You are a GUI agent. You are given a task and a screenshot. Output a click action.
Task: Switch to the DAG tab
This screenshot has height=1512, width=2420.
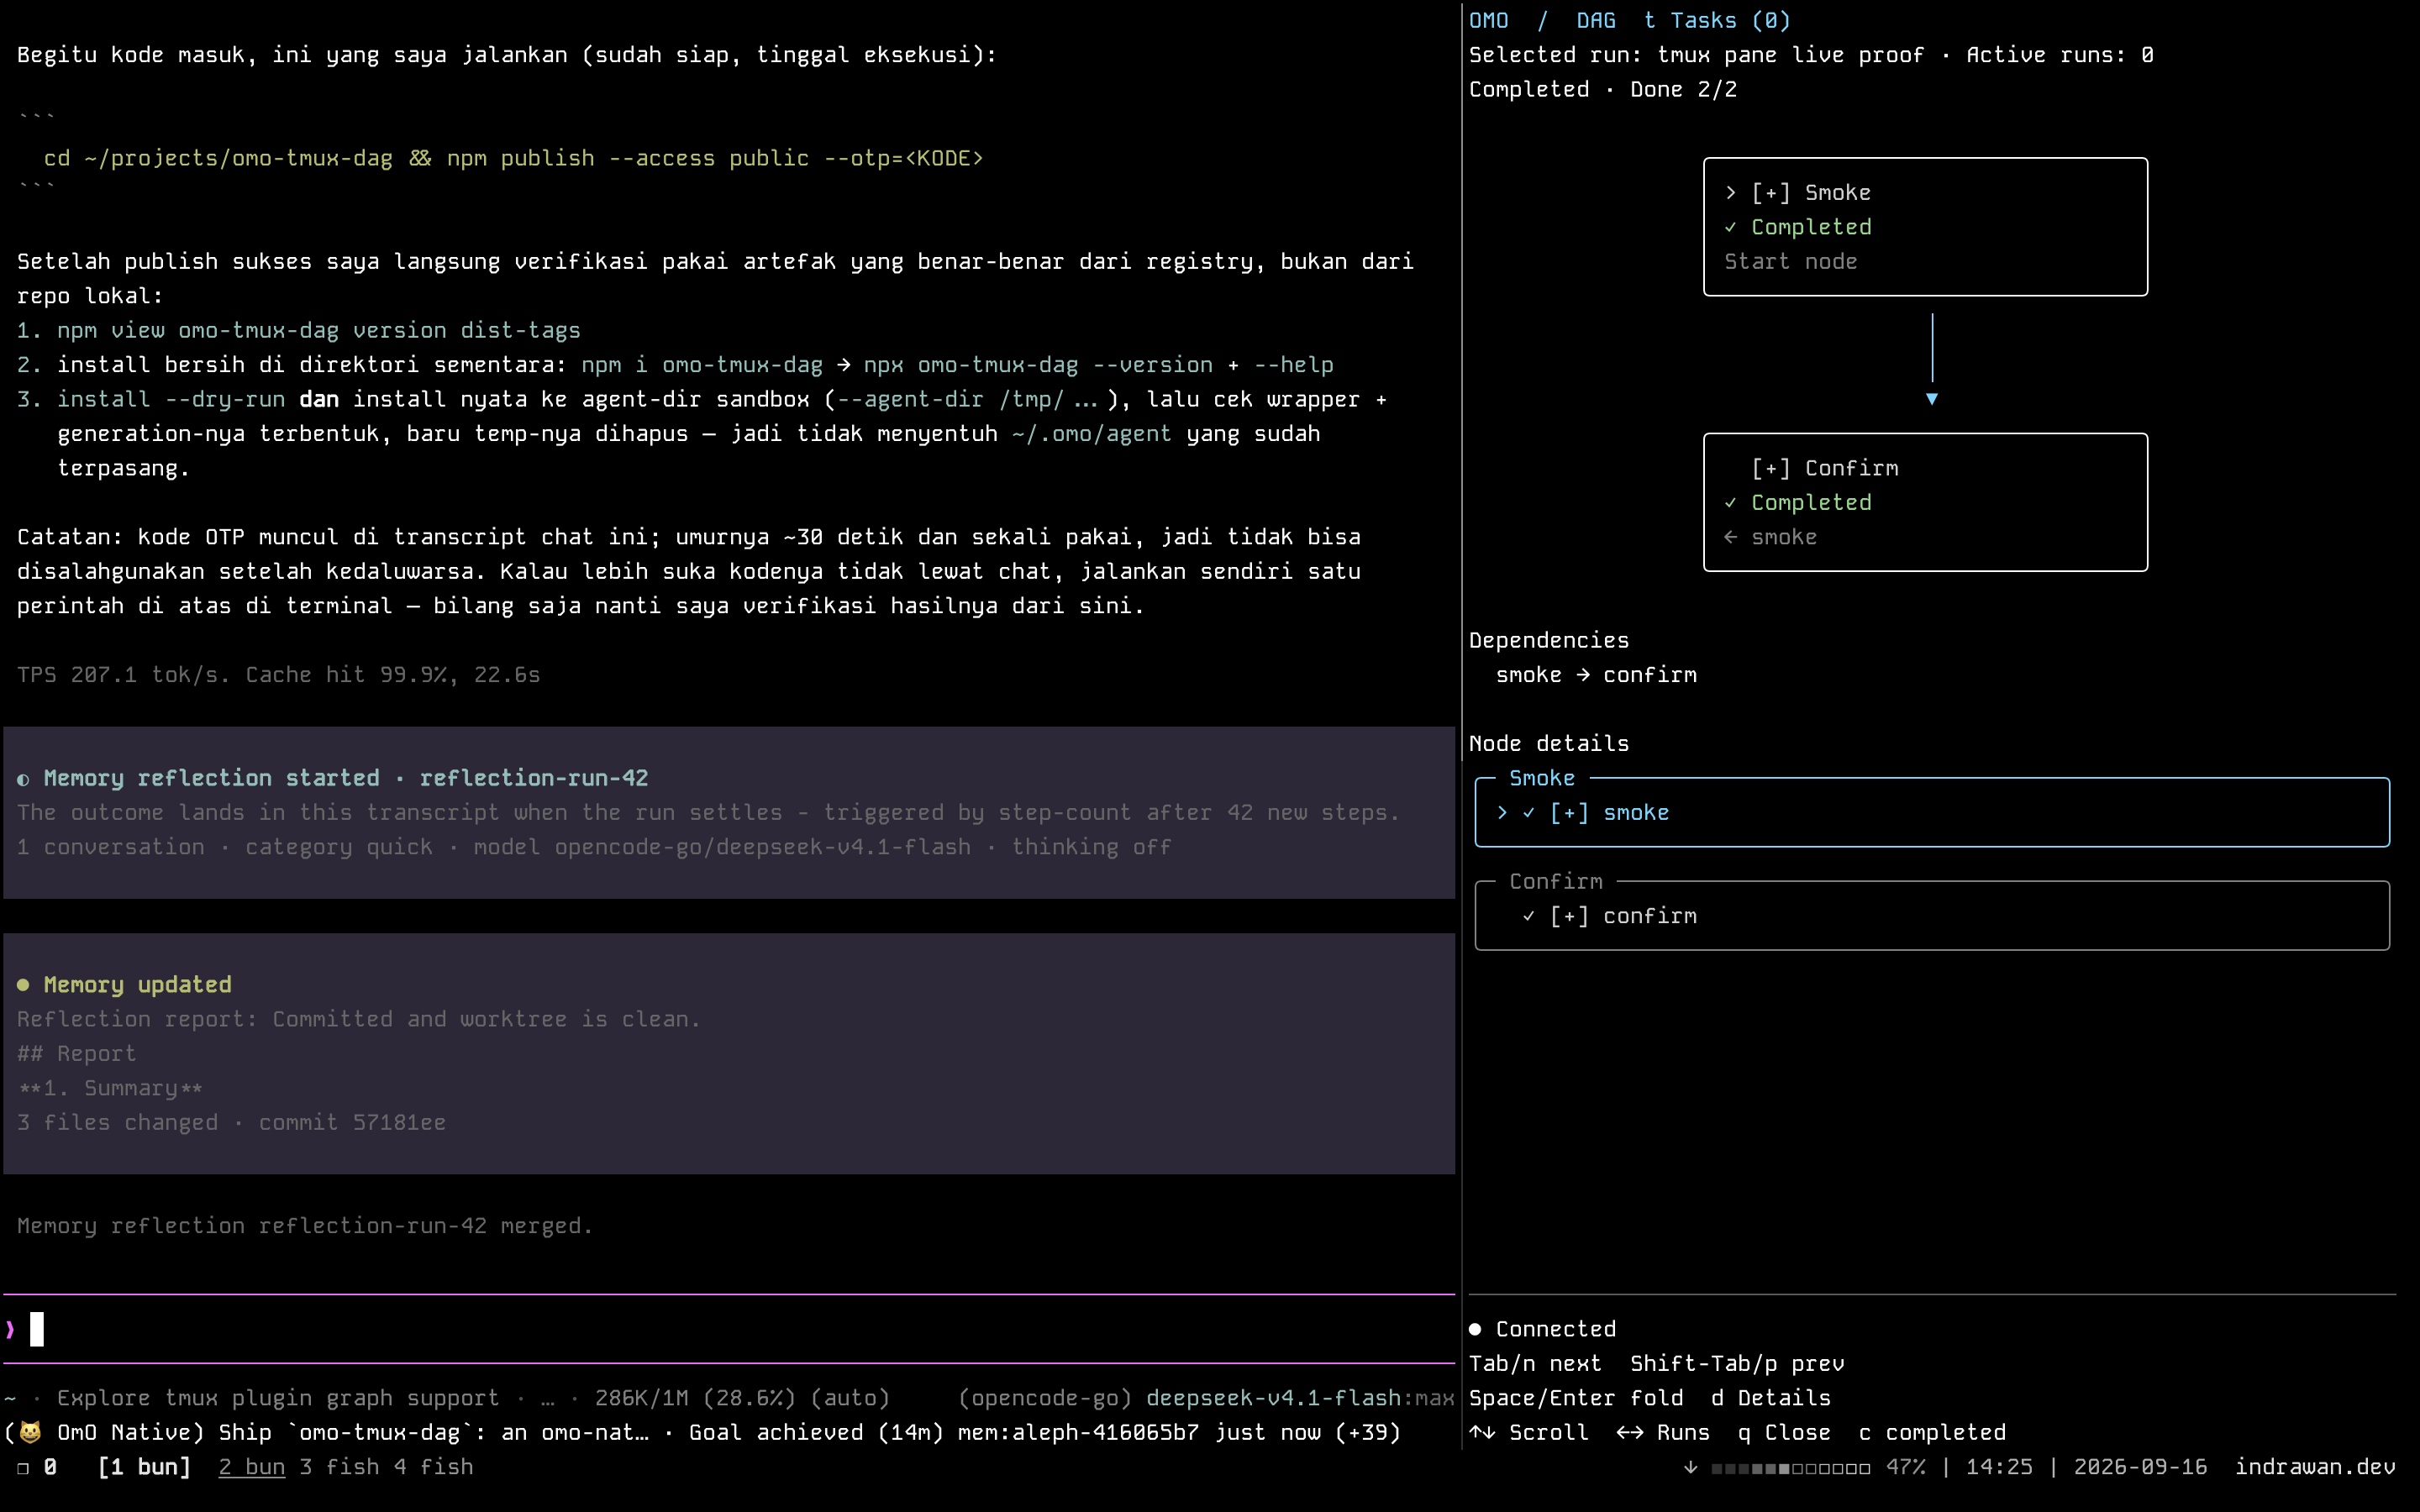1596,20
